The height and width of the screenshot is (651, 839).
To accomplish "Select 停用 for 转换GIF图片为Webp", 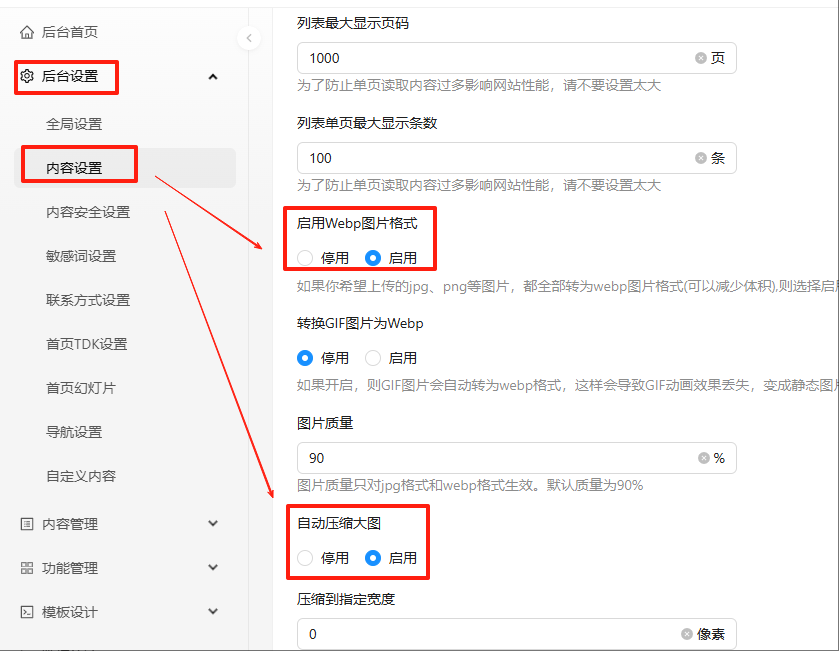I will 305,358.
